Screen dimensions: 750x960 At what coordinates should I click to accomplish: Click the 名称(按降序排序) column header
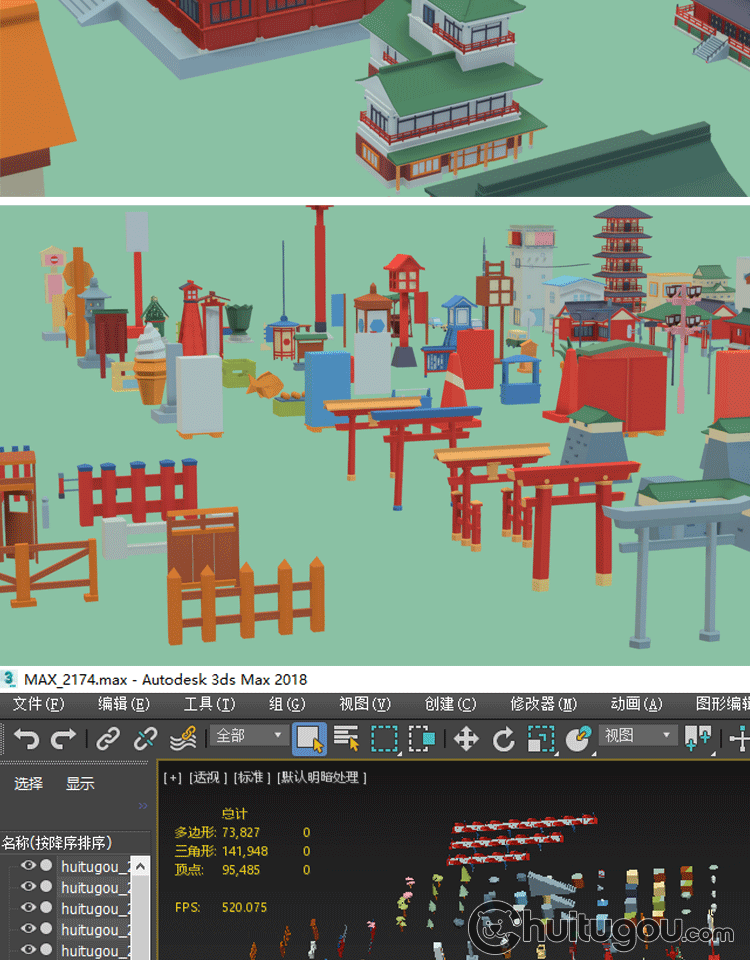(57, 842)
